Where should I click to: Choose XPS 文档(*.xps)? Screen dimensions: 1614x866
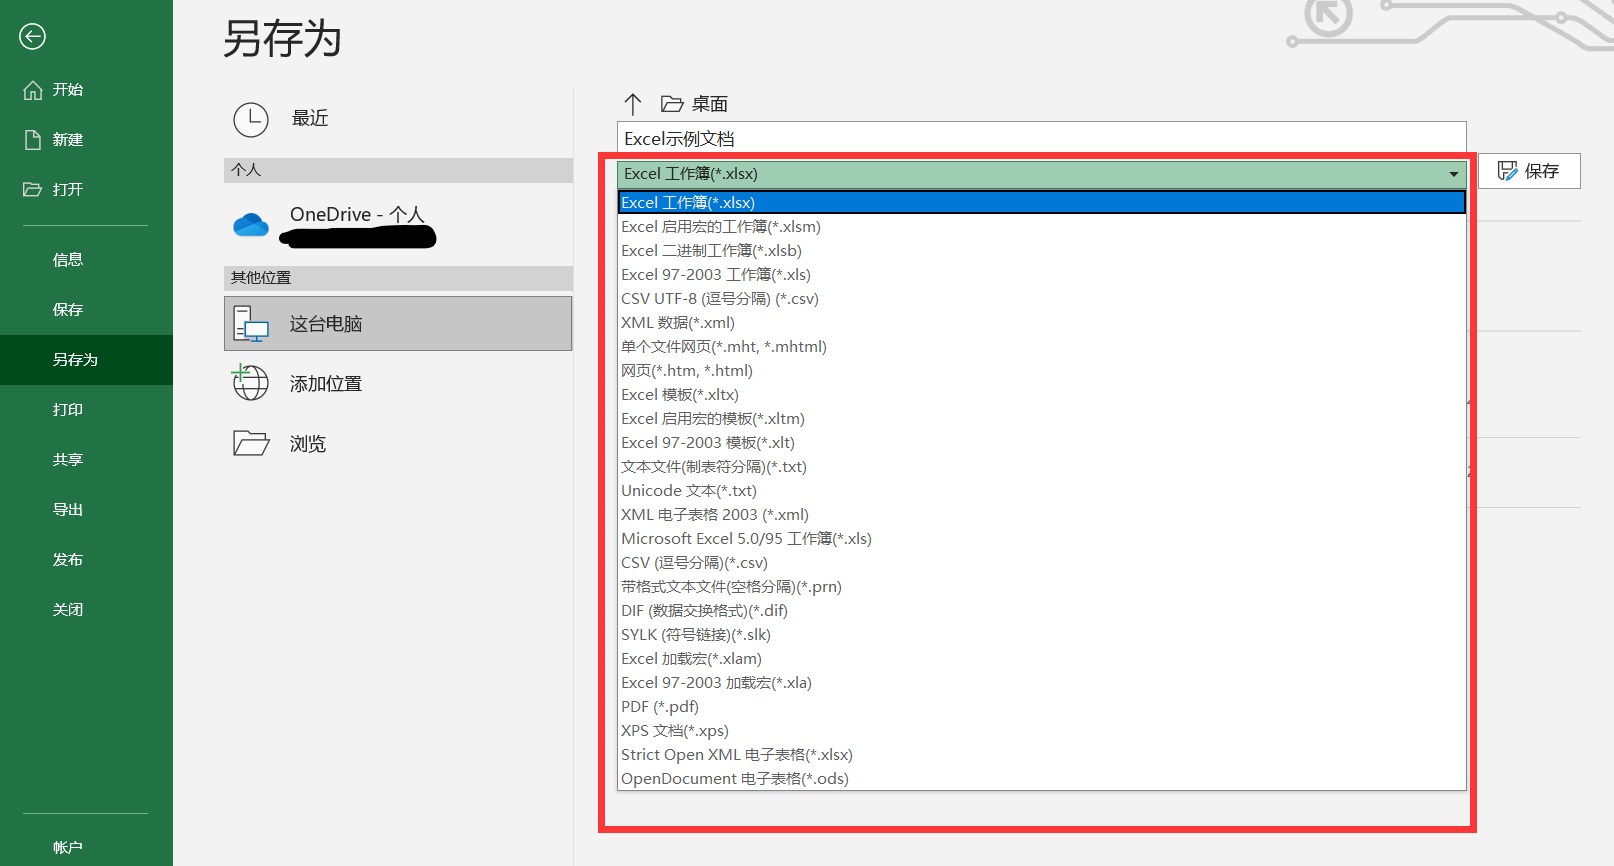tap(1041, 731)
